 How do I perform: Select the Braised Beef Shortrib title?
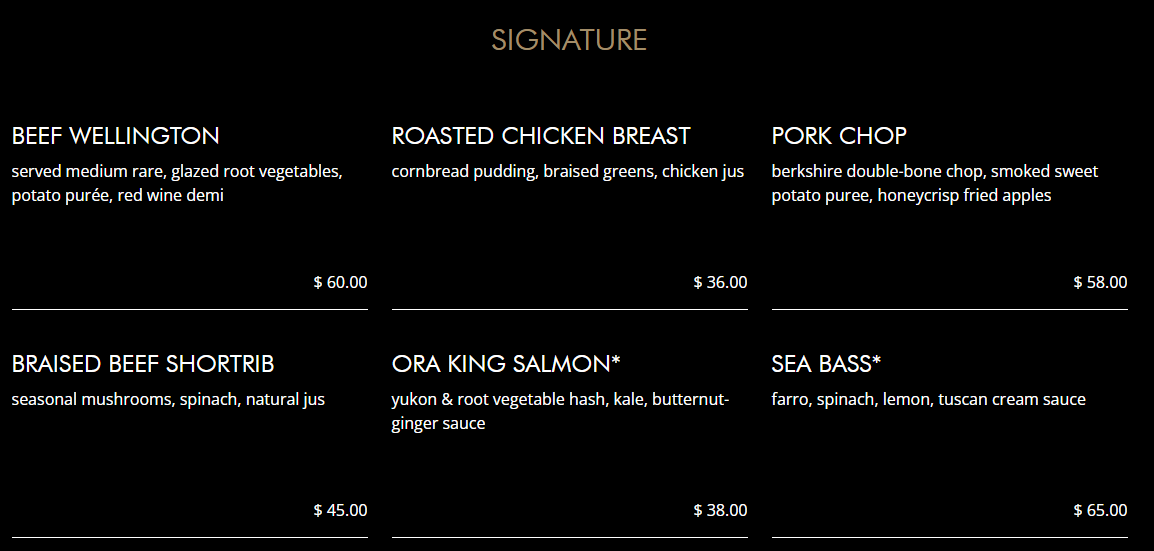coord(143,364)
